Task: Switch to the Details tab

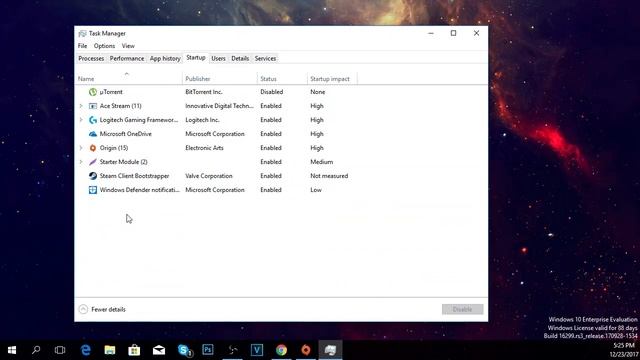Action: (240, 58)
